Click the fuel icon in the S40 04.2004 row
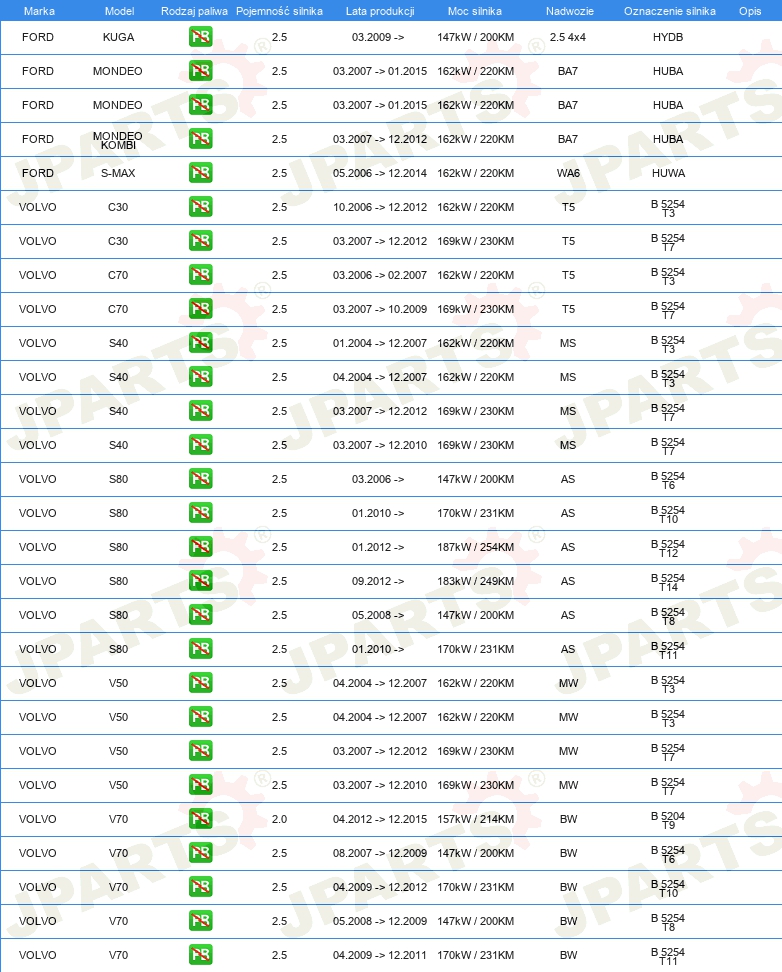The width and height of the screenshot is (782, 972). (x=200, y=377)
